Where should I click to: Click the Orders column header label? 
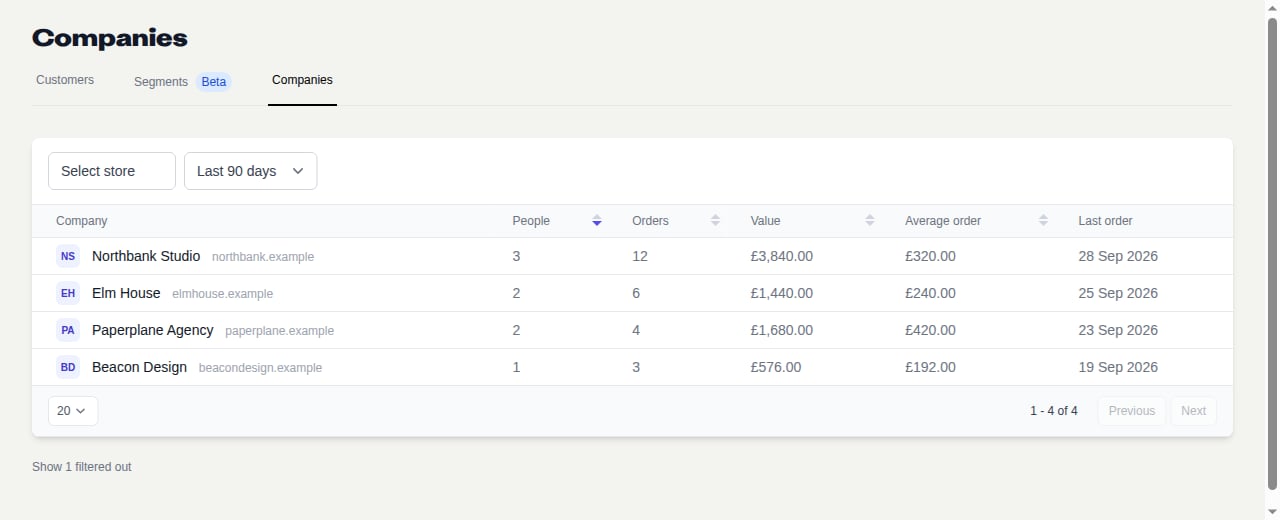coord(650,221)
